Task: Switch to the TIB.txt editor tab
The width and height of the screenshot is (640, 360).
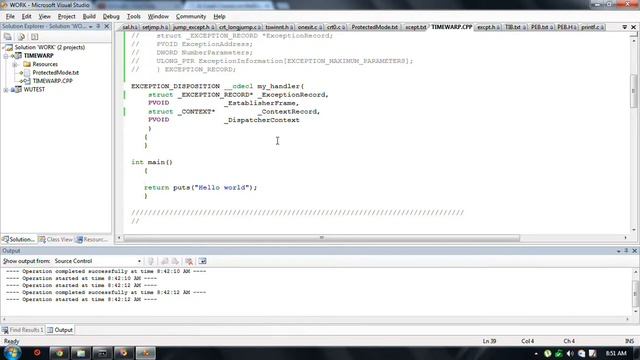Action: [x=515, y=27]
